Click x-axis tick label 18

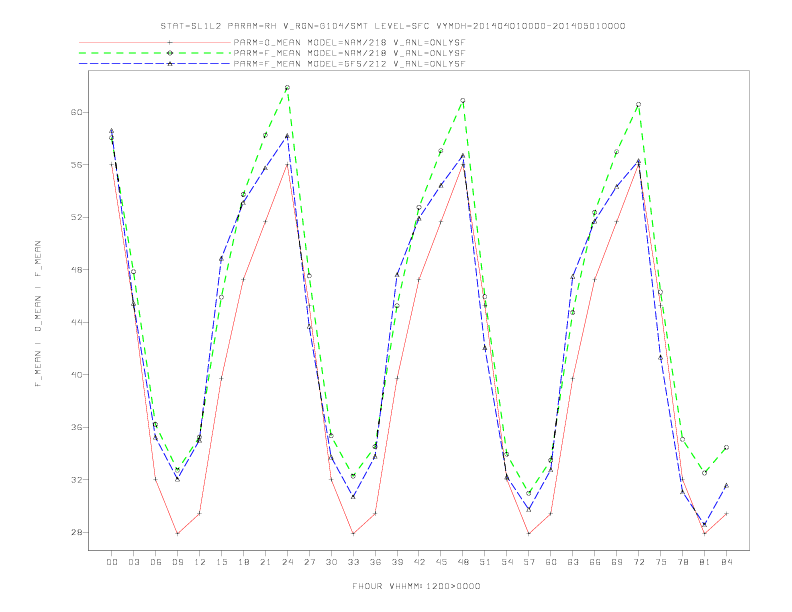tap(243, 562)
